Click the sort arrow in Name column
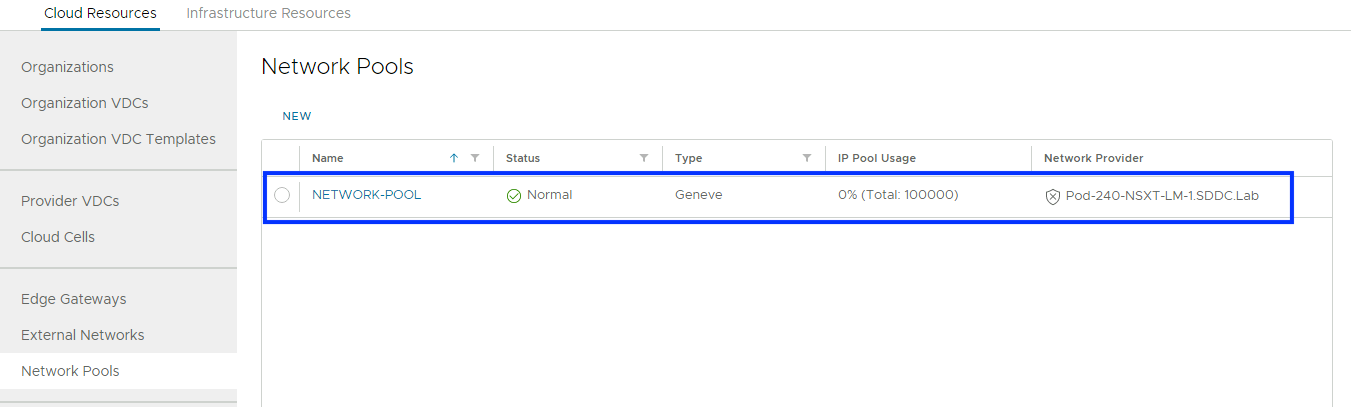Screen dimensions: 1351x407 click(x=454, y=158)
